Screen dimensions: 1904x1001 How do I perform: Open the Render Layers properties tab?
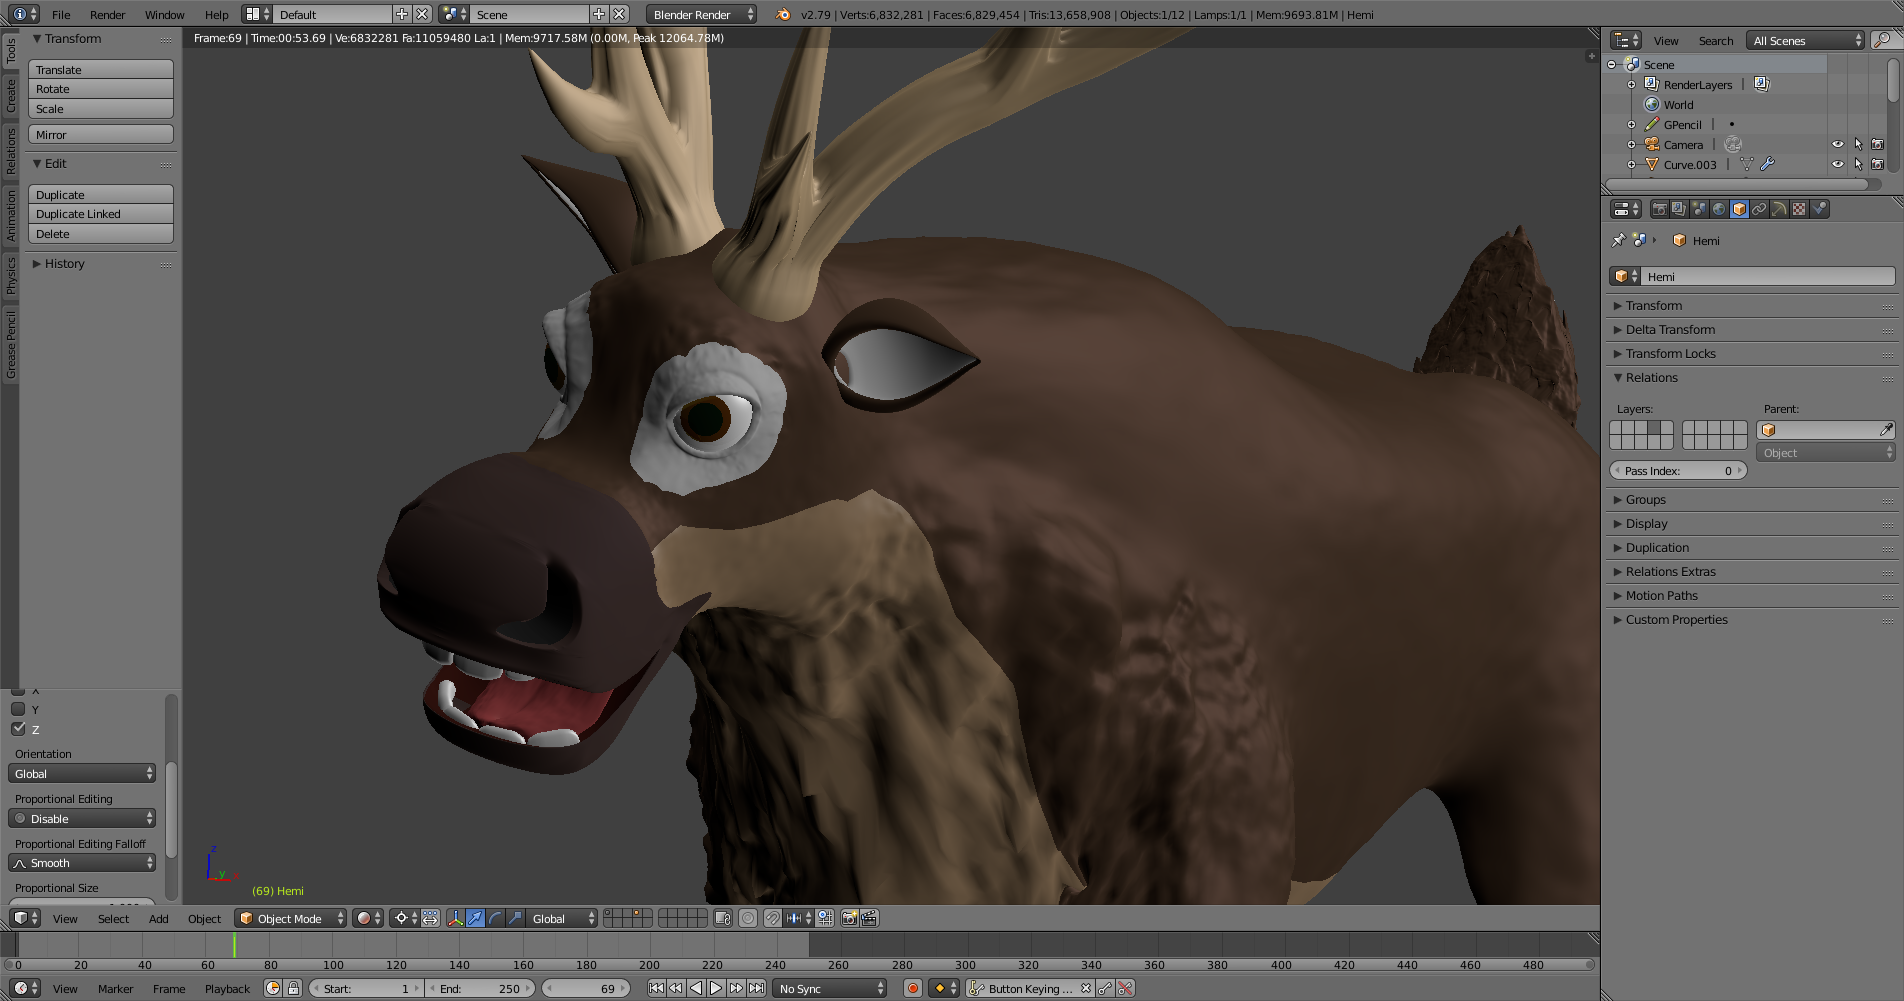1679,209
